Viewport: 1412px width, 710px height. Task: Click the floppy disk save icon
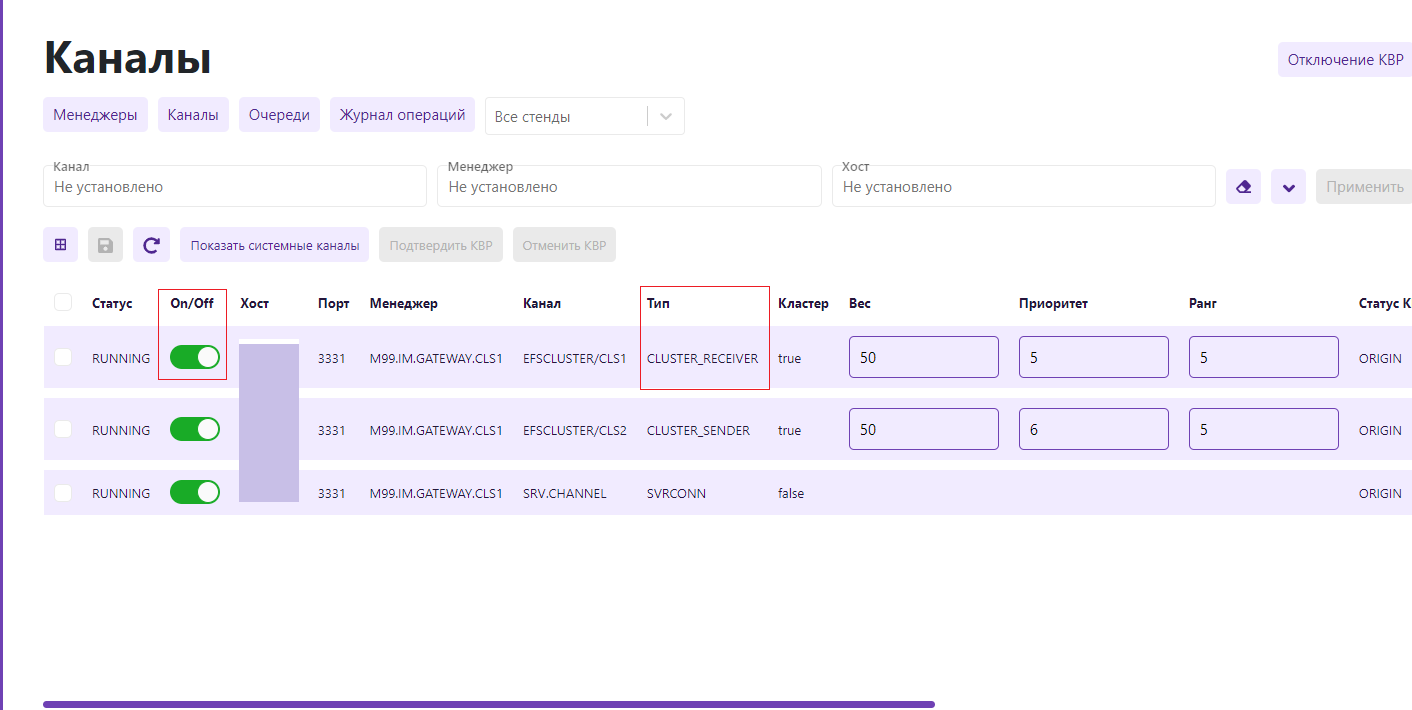click(x=105, y=245)
